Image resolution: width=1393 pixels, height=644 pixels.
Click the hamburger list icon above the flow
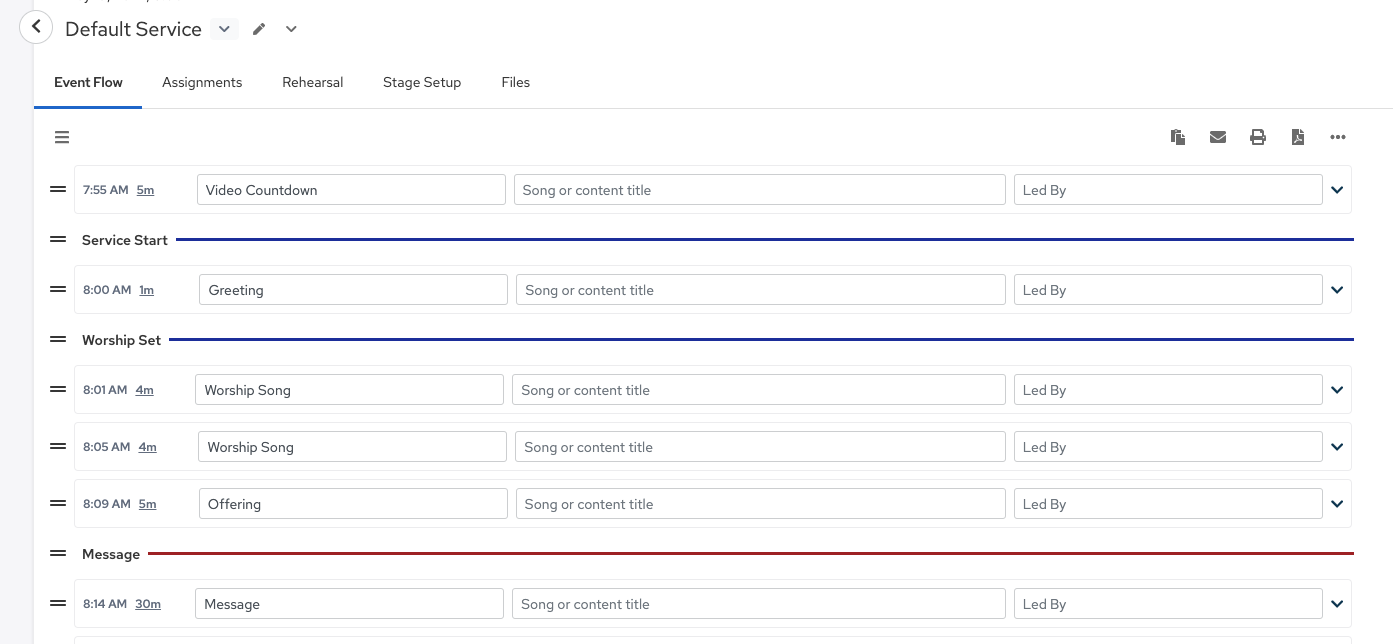click(x=62, y=137)
